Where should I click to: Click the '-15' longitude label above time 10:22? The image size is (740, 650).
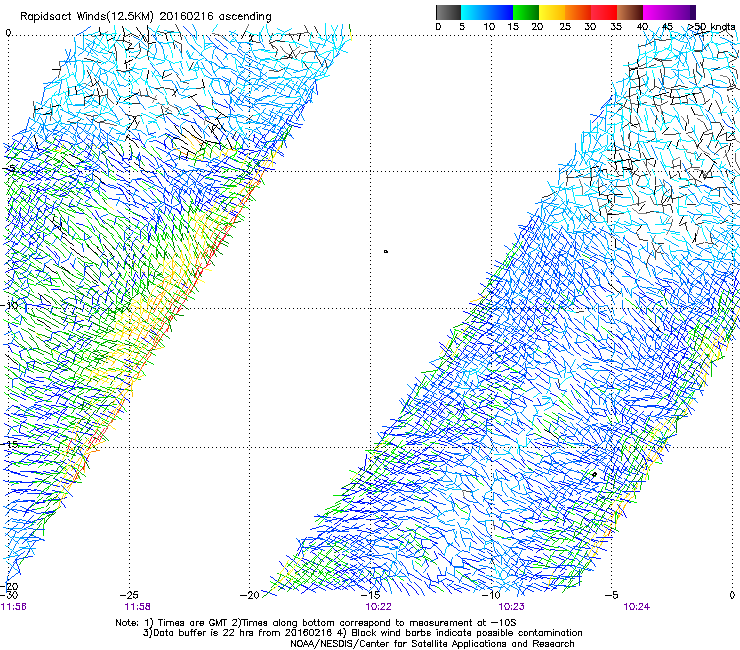tap(370, 595)
